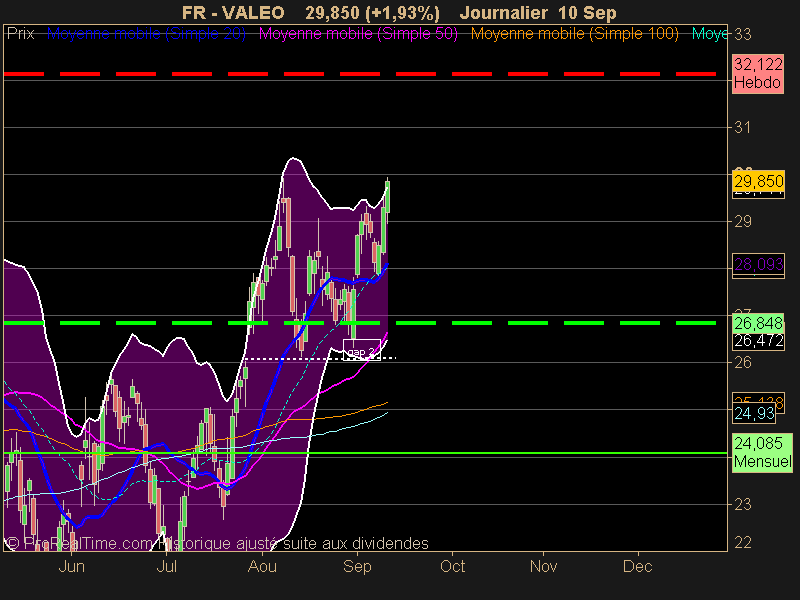Click the white "26,472" price label

(x=759, y=340)
